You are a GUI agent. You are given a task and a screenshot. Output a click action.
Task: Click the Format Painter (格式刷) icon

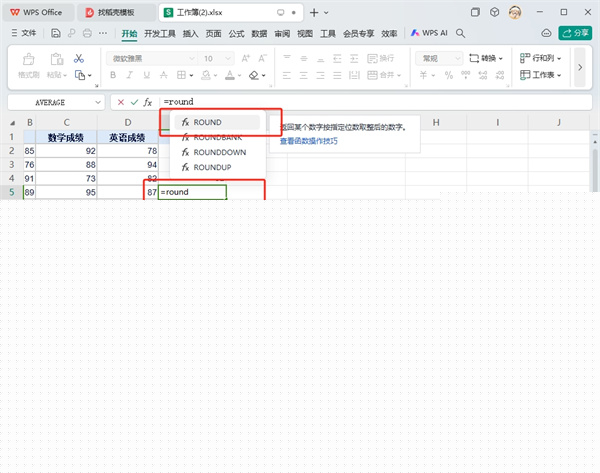29,59
